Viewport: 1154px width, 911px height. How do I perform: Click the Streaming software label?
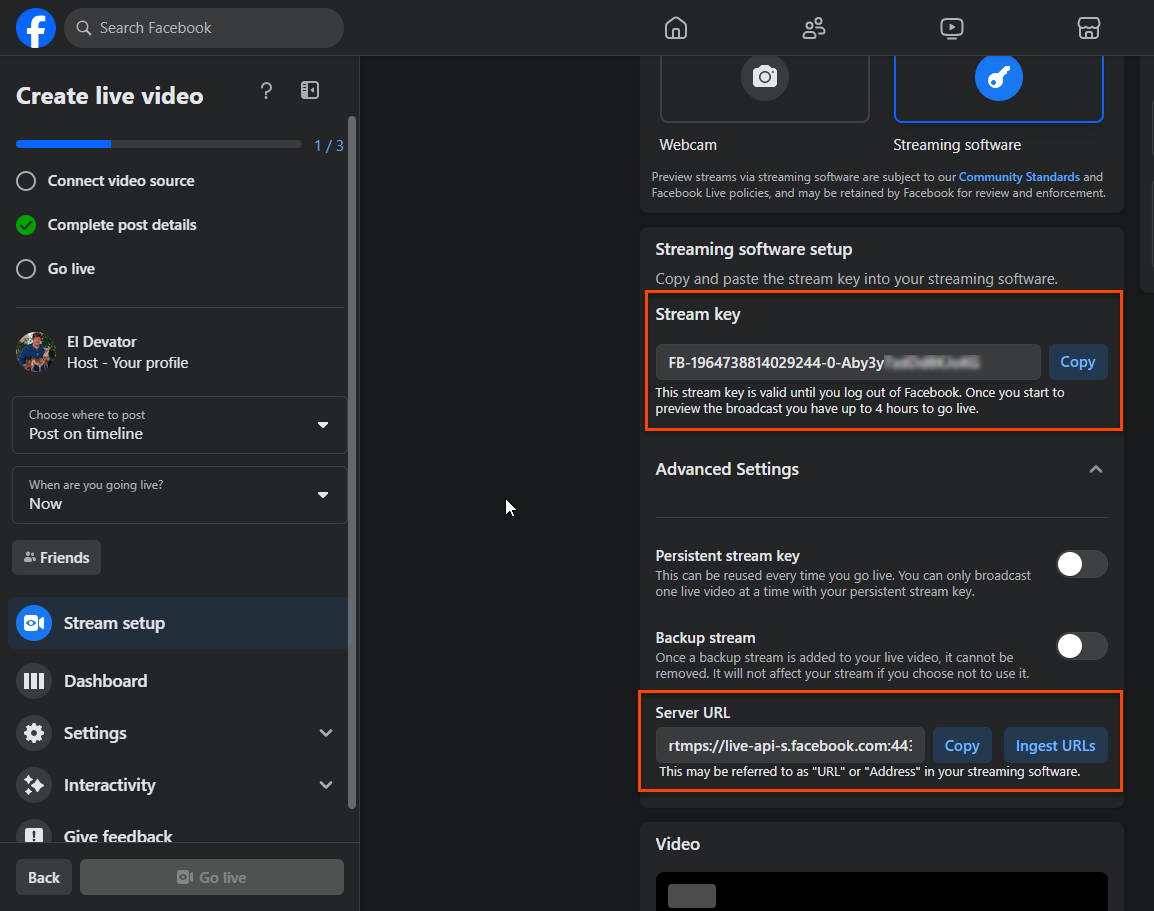click(957, 145)
